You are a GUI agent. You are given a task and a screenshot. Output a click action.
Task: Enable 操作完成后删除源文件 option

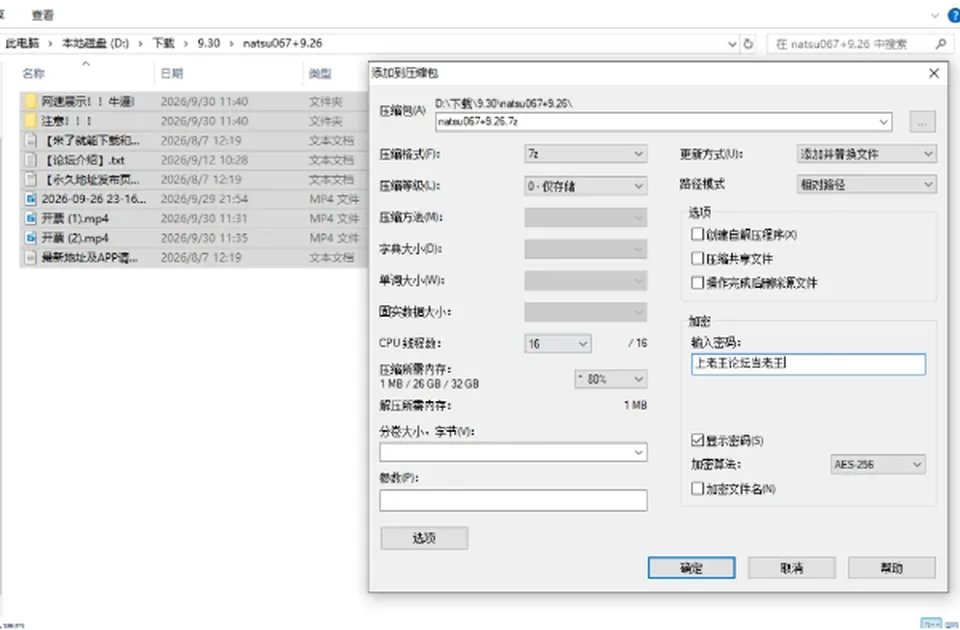[x=697, y=282]
